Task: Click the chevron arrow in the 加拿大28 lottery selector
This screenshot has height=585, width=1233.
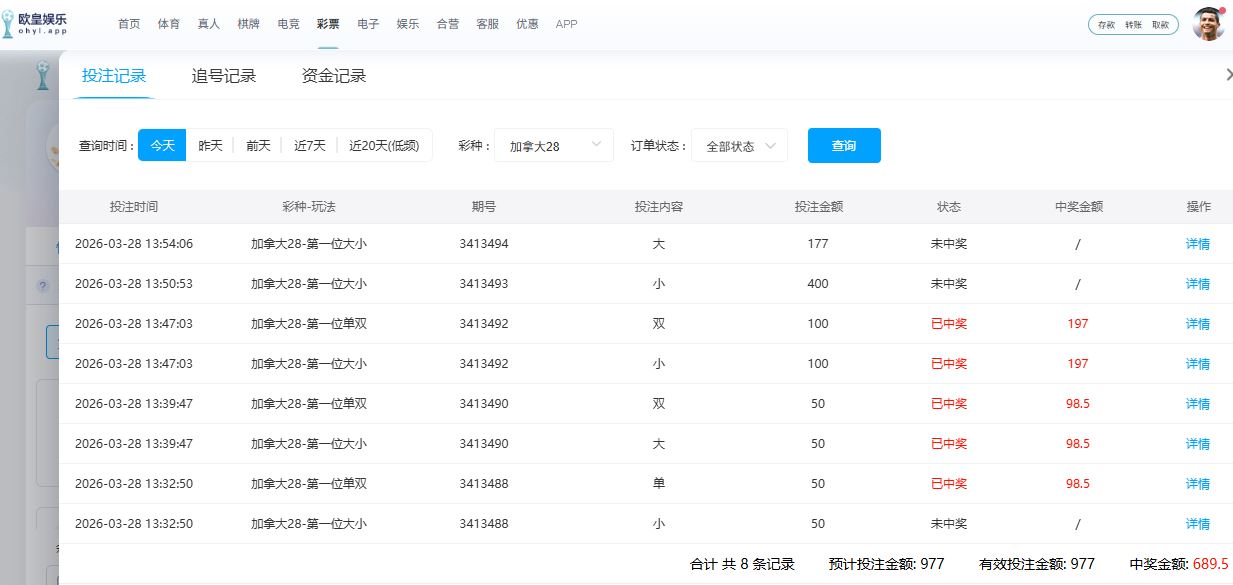Action: tap(597, 145)
